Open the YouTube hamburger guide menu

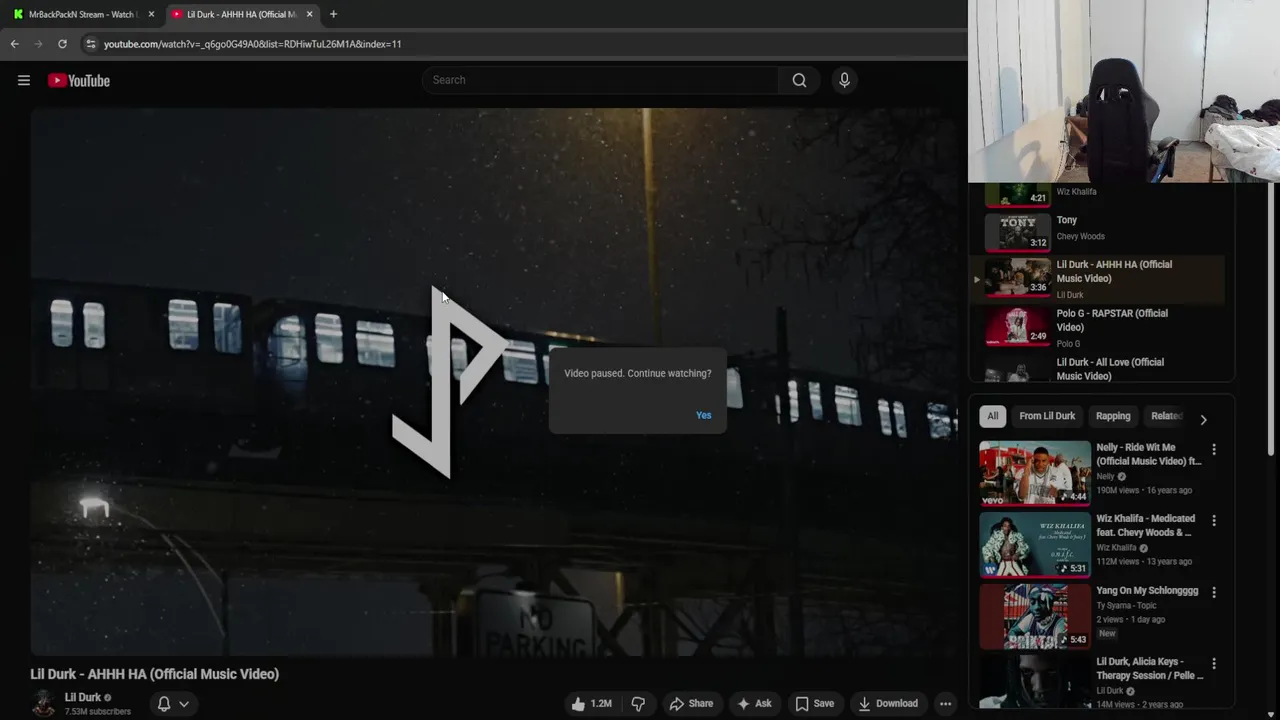pyautogui.click(x=24, y=80)
